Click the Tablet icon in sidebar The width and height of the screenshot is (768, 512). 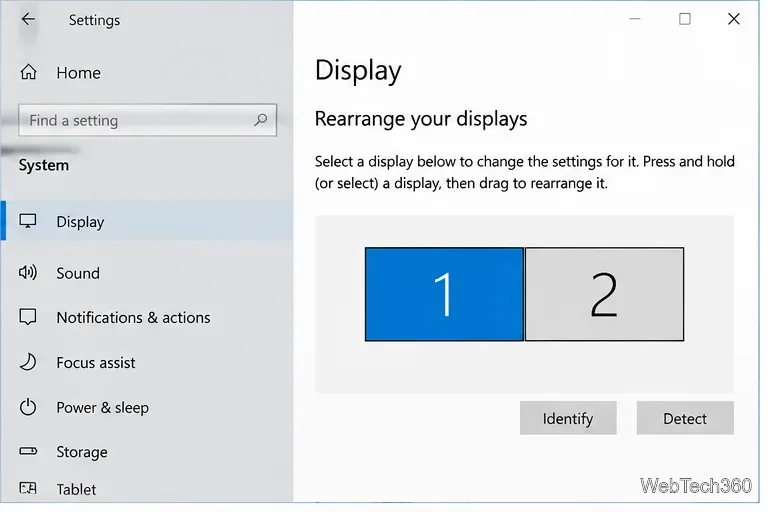click(28, 488)
